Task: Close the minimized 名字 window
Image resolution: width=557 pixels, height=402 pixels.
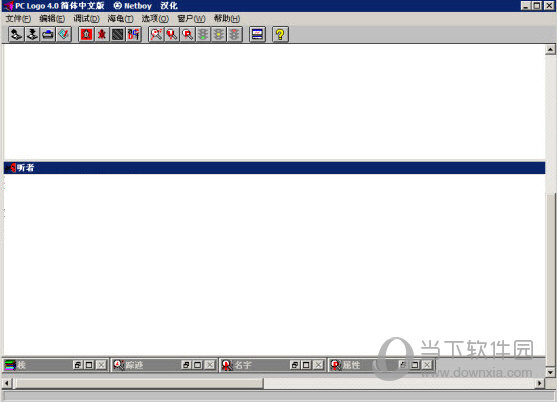Action: point(319,365)
